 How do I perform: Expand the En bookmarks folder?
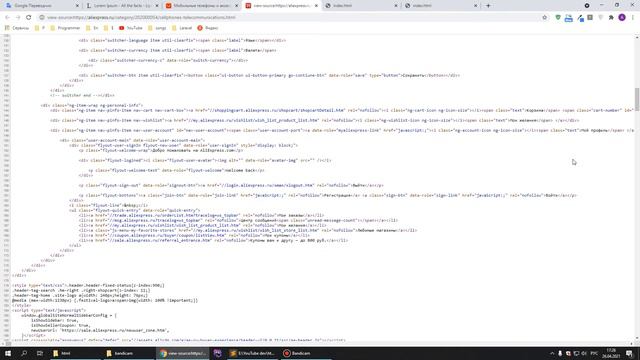point(92,28)
